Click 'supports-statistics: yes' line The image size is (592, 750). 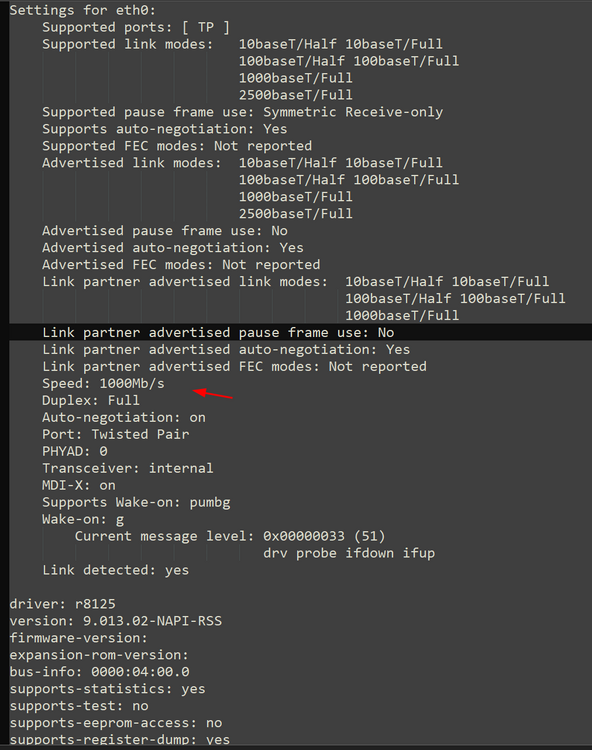click(107, 689)
